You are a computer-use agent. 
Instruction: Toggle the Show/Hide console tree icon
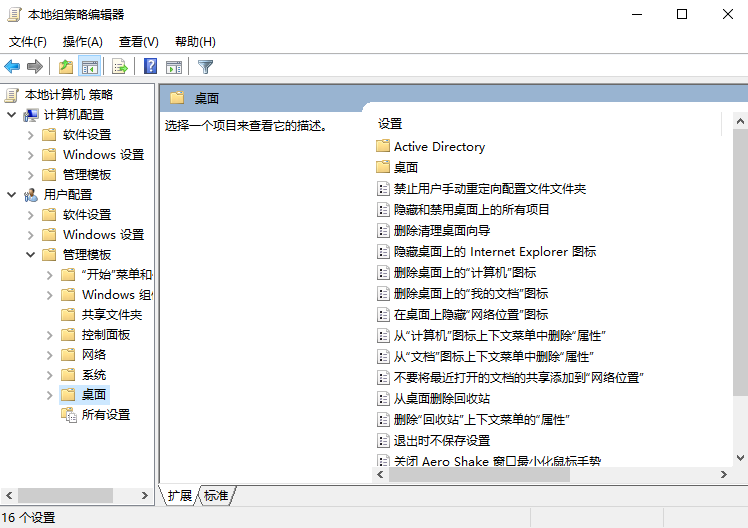click(90, 67)
